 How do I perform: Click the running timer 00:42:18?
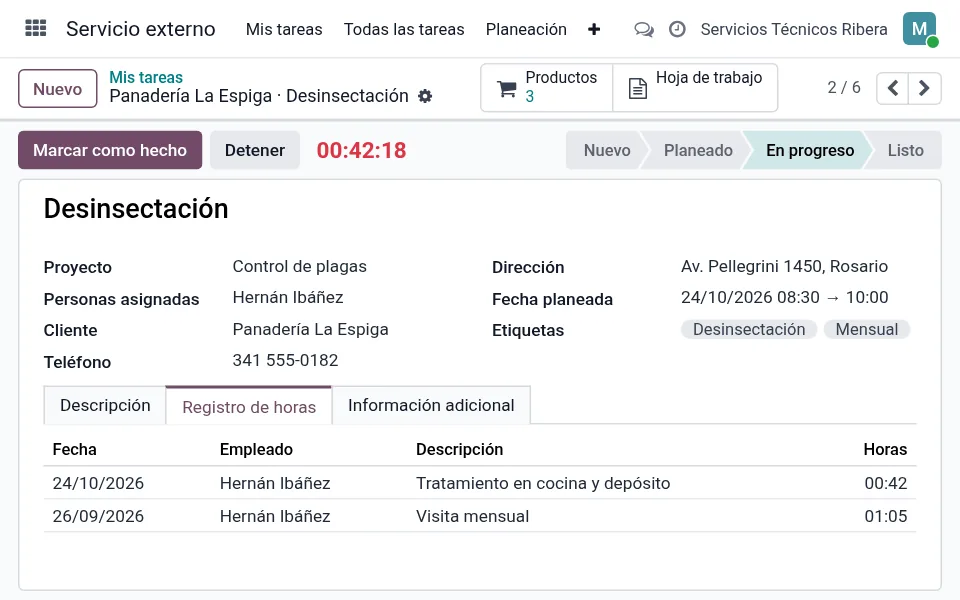click(x=361, y=150)
